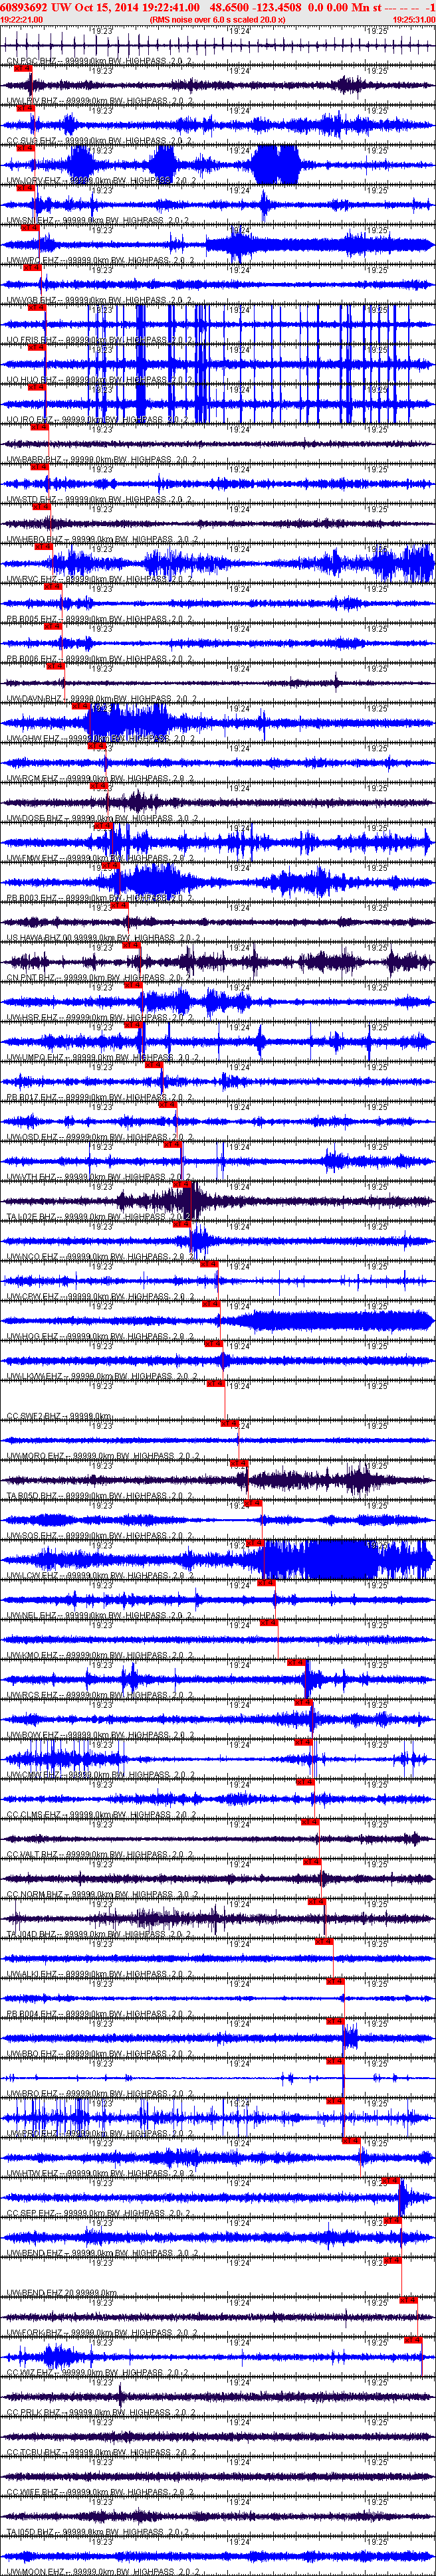Screen dimensions: 436x2576
Task: Select the 'UW.FORK BHZ' station label
Action: tap(34, 2334)
